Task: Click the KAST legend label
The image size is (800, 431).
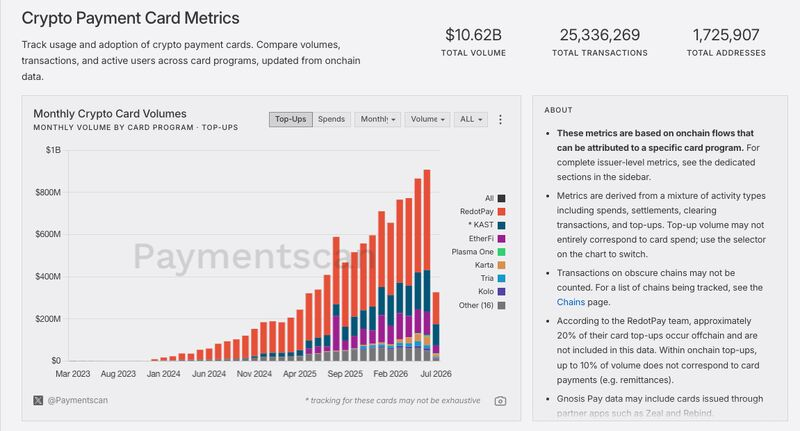Action: (x=481, y=225)
